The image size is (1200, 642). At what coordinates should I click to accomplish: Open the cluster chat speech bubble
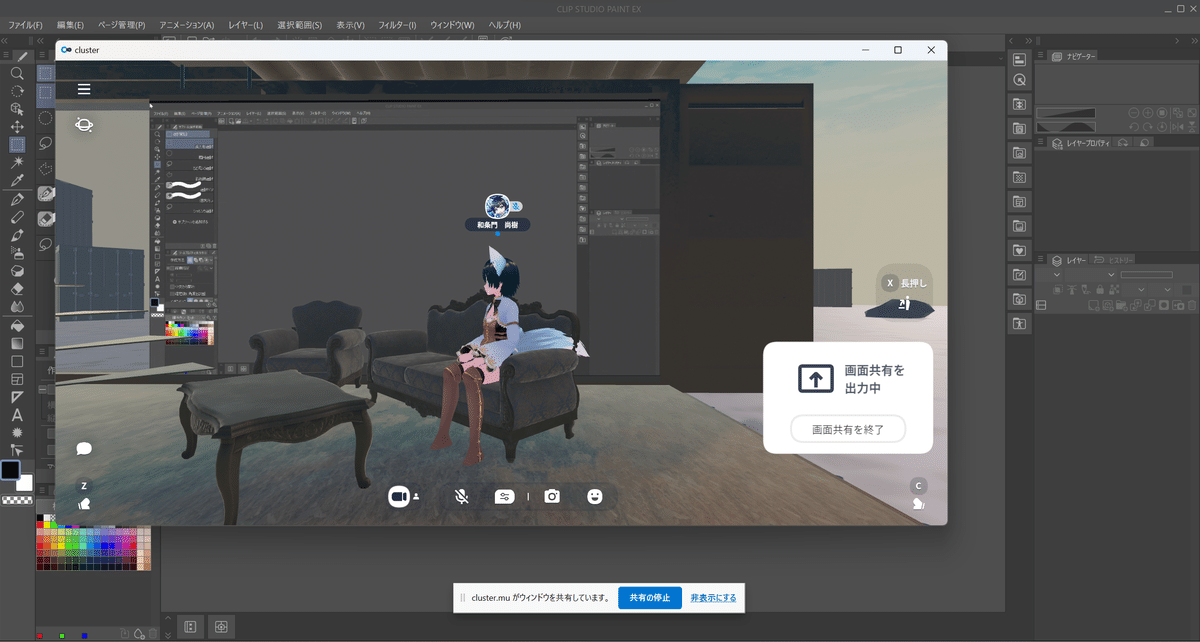coord(84,449)
